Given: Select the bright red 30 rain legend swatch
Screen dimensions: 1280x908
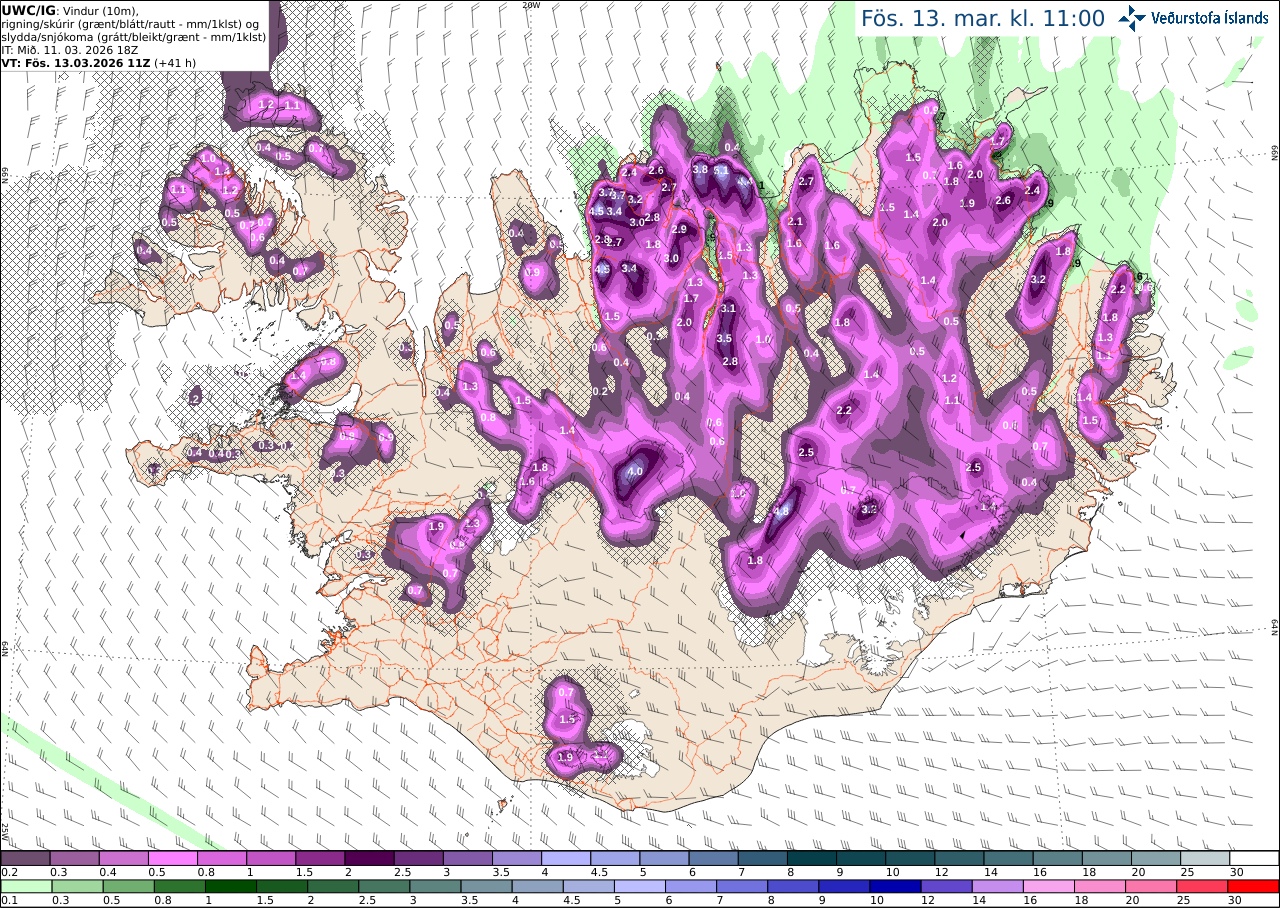Looking at the screenshot, I should click(1255, 886).
